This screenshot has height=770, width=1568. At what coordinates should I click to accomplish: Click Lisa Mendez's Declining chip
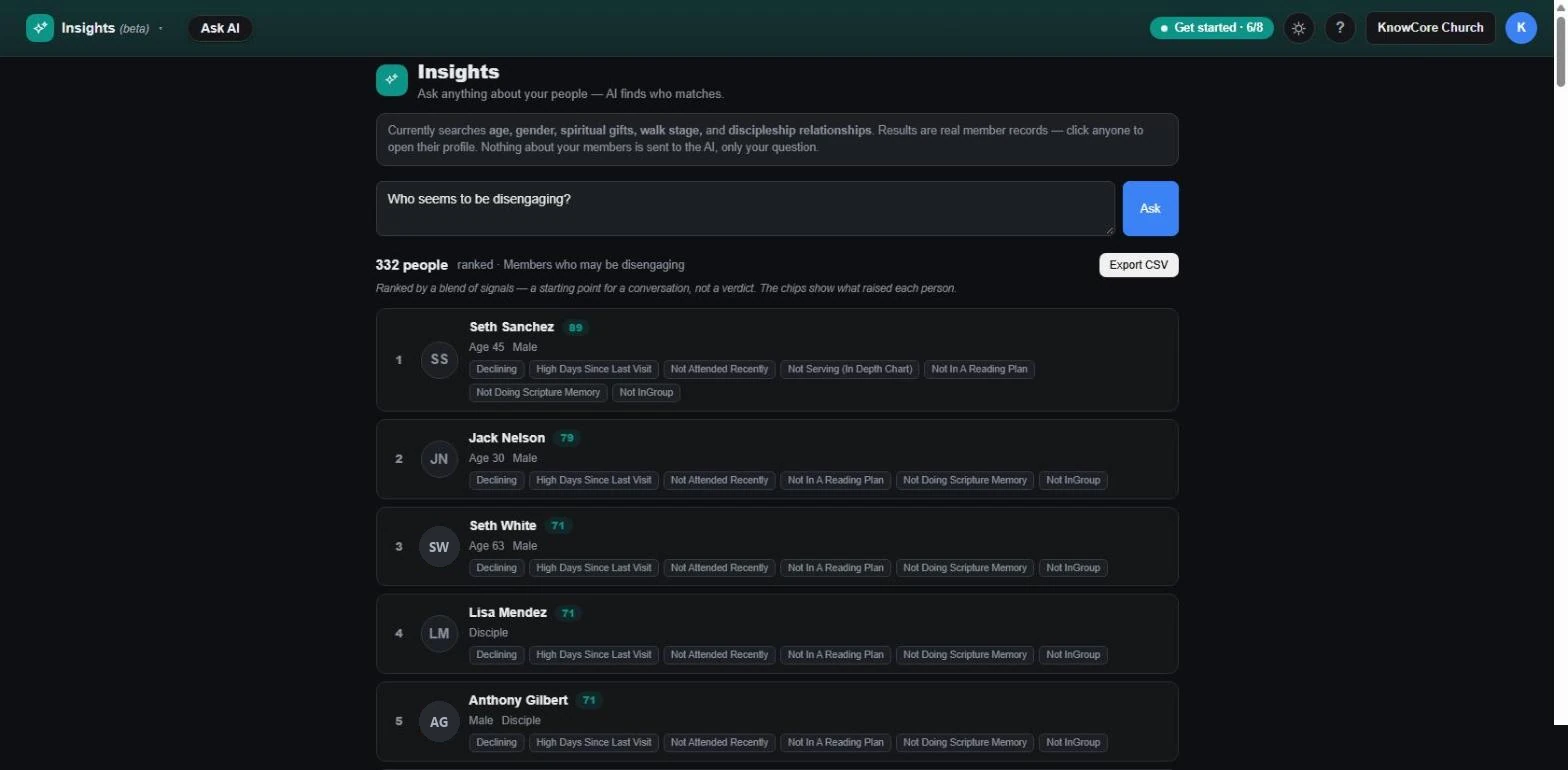pyautogui.click(x=496, y=655)
